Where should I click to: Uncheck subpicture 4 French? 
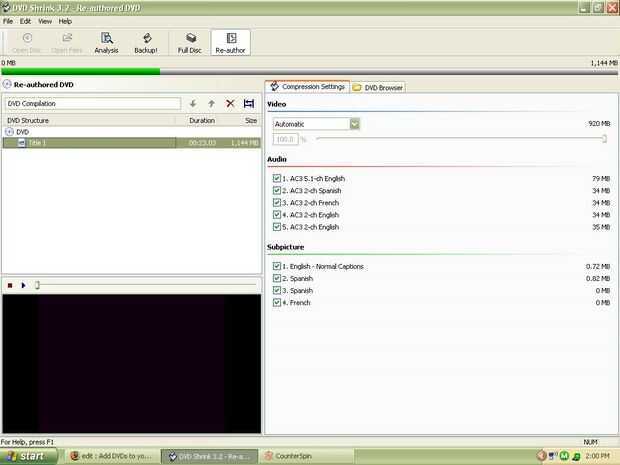[277, 302]
